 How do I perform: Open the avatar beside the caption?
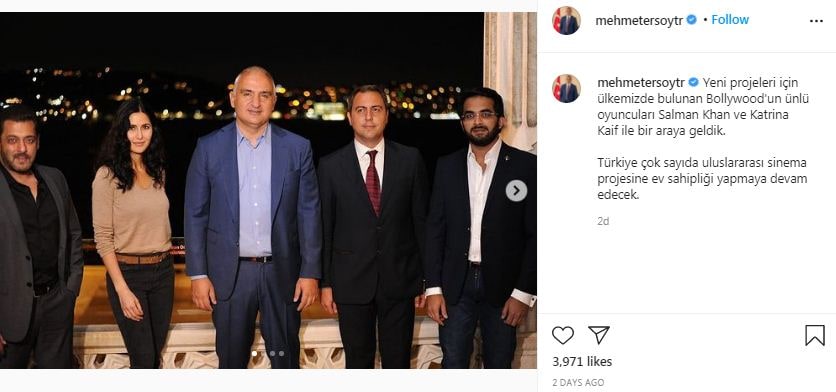click(566, 88)
